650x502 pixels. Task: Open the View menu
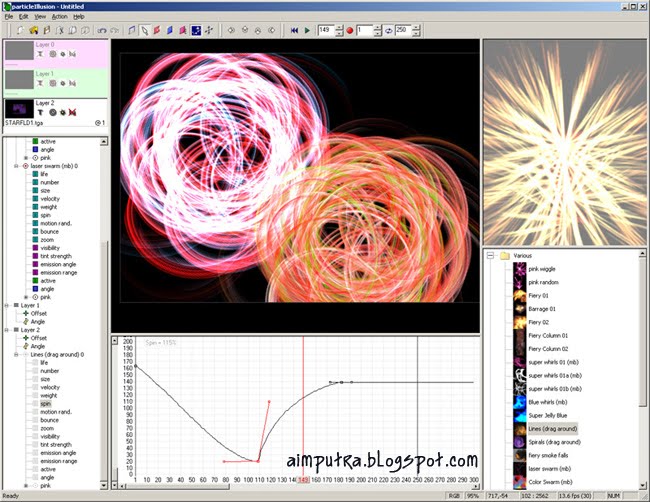pyautogui.click(x=40, y=17)
